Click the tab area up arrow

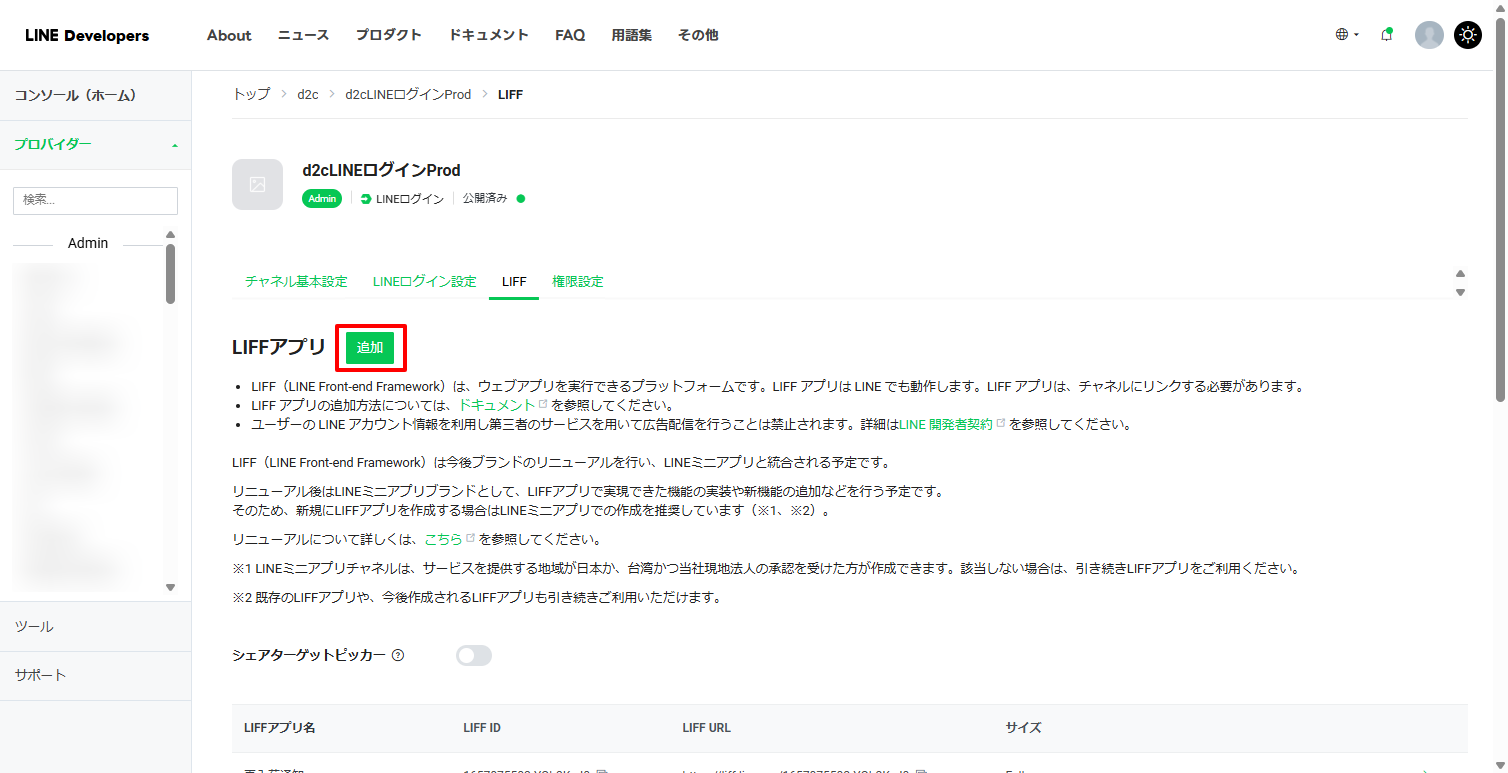1460,274
